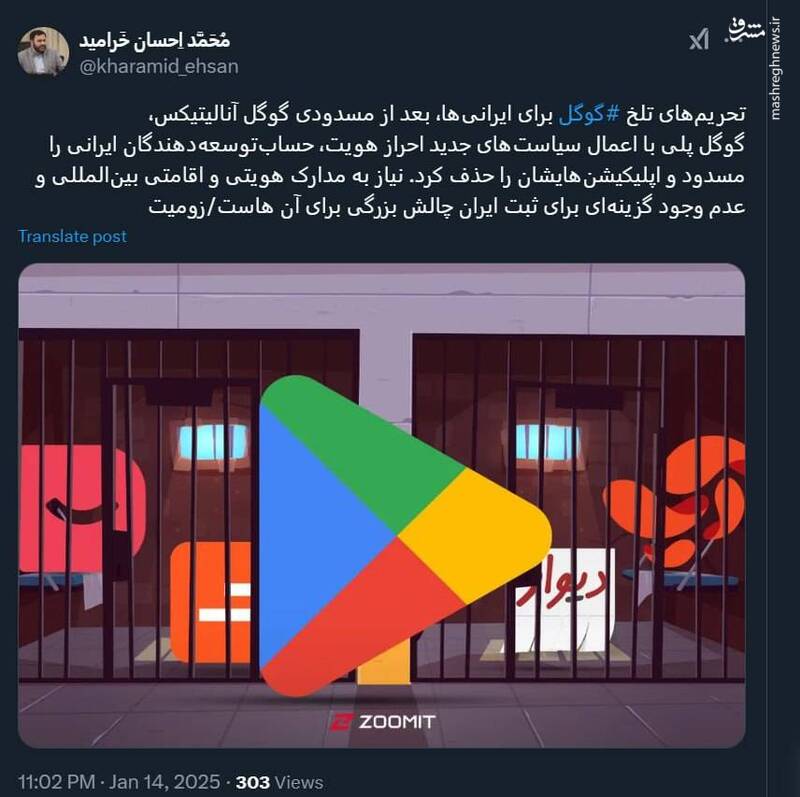The image size is (800, 797).
Task: Click the Jan 14, 2025 date text
Action: click(164, 782)
